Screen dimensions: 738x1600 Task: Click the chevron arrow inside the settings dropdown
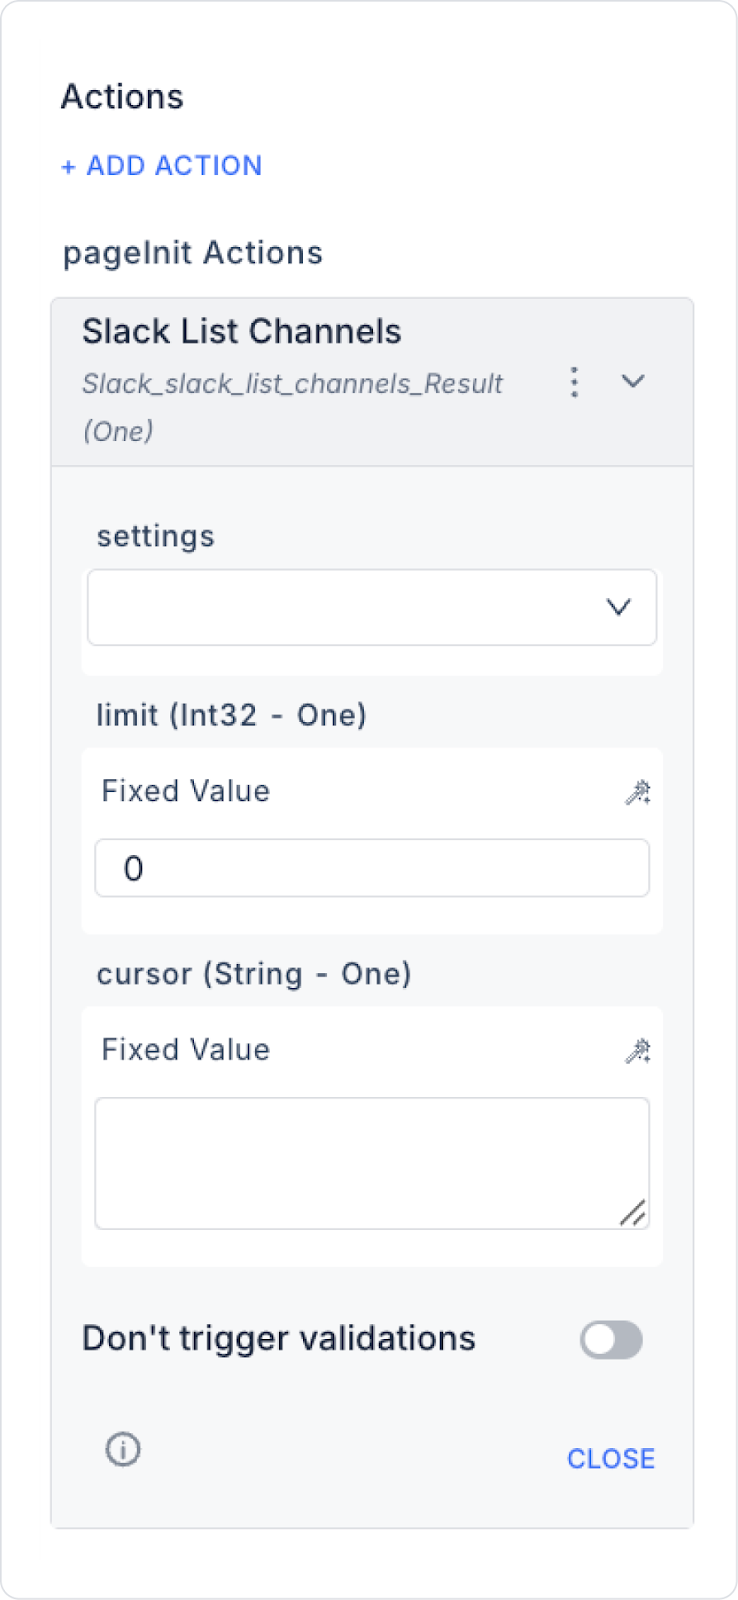point(619,607)
